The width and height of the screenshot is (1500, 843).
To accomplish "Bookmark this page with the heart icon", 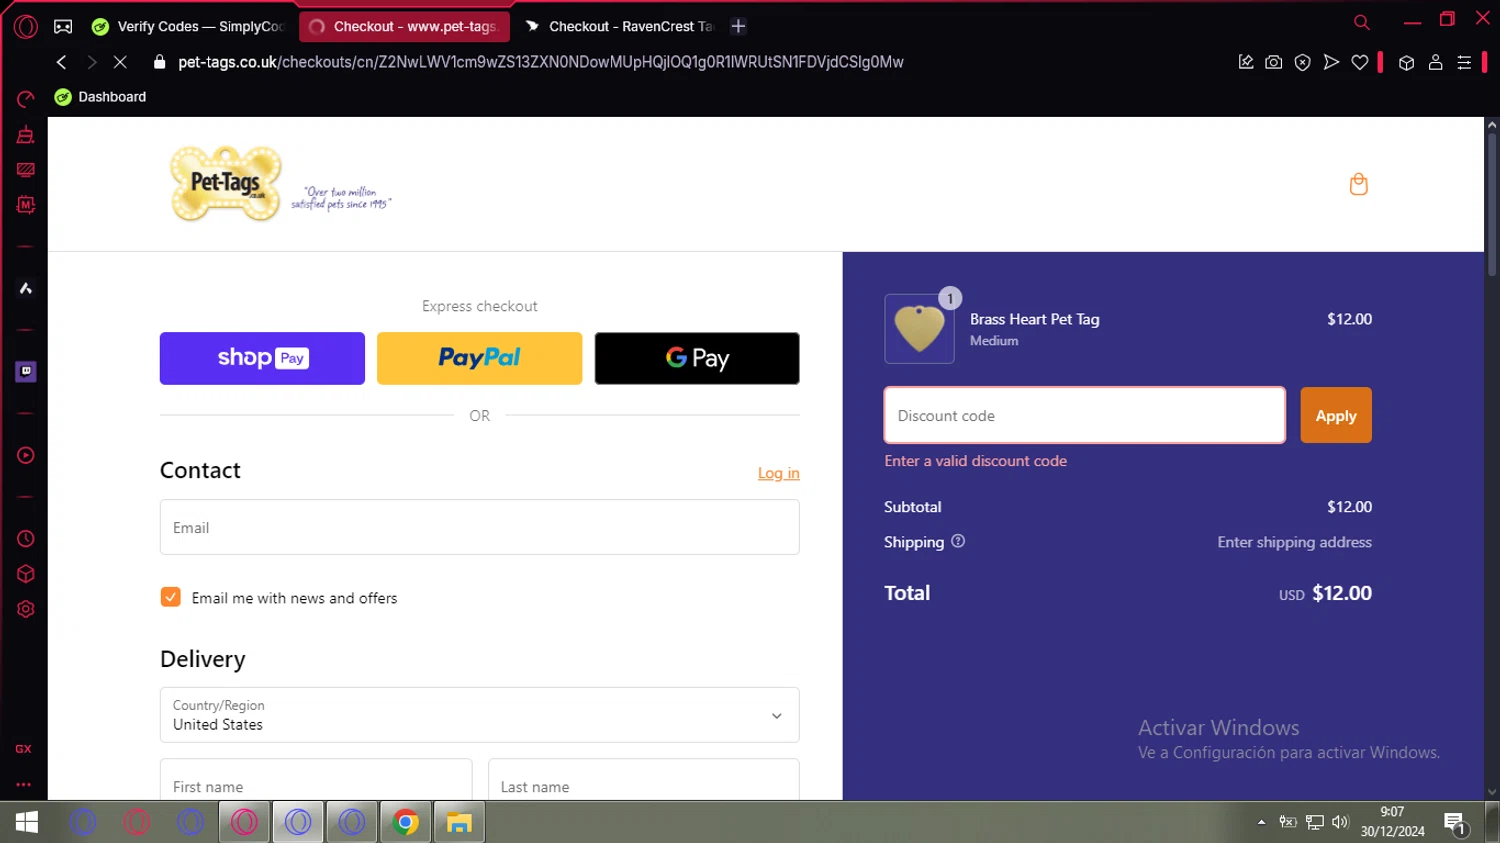I will [1360, 62].
